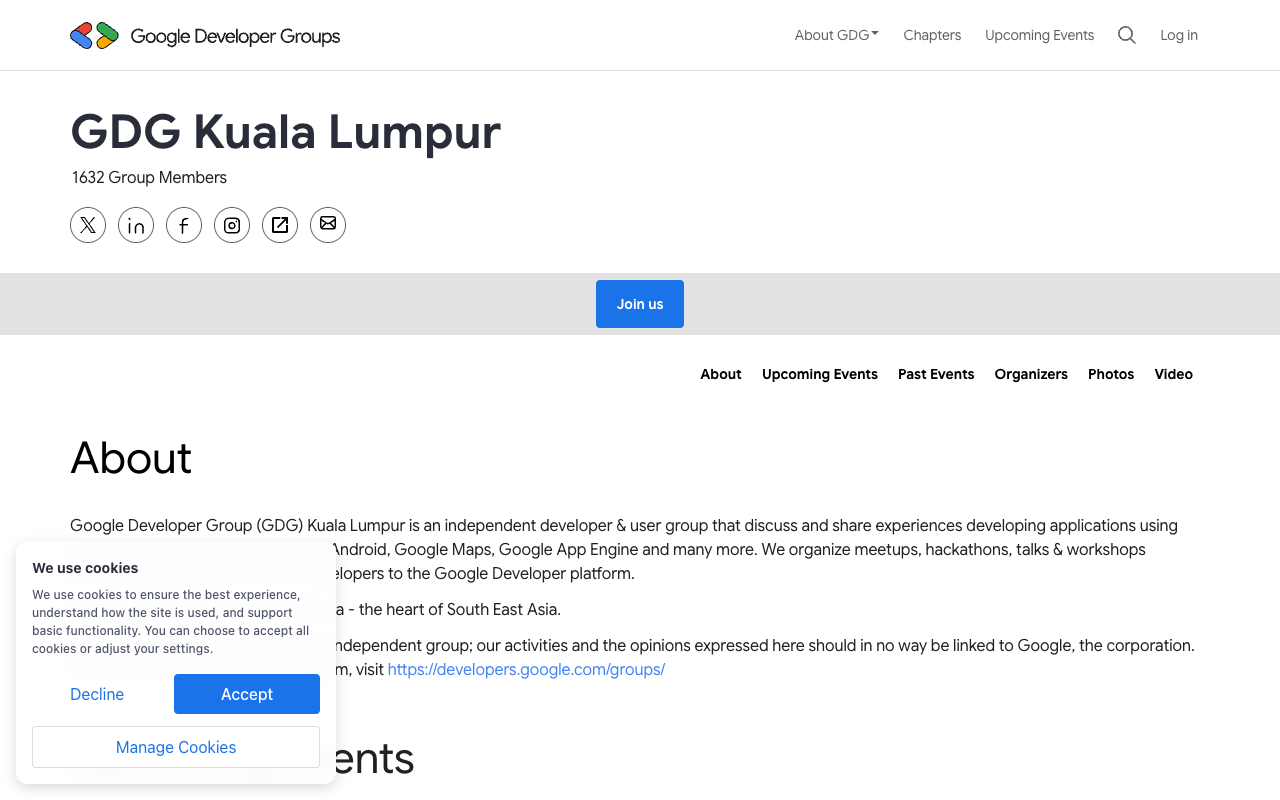Open the Organizers section
Viewport: 1280px width, 800px height.
[x=1031, y=374]
